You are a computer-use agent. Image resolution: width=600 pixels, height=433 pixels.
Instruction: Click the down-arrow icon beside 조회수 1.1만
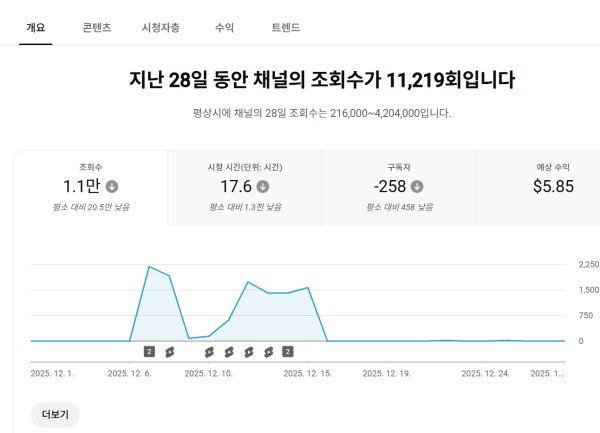(x=112, y=186)
